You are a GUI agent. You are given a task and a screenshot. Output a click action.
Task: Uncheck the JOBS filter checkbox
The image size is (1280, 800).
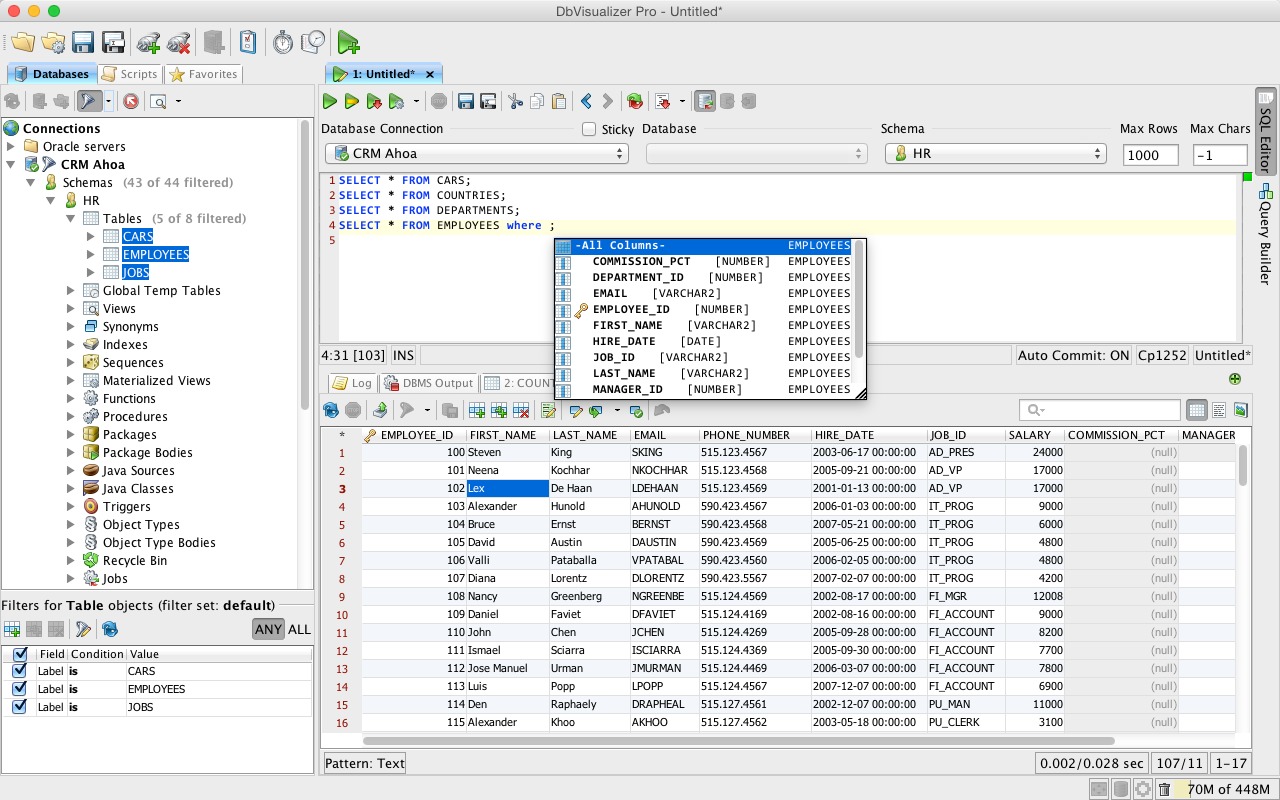point(19,707)
